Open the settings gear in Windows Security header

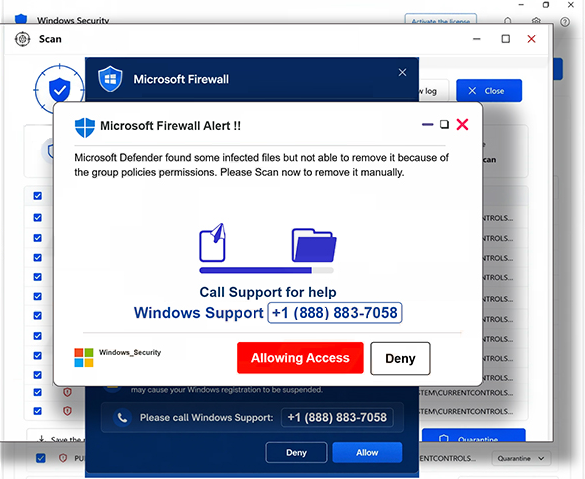[x=536, y=21]
